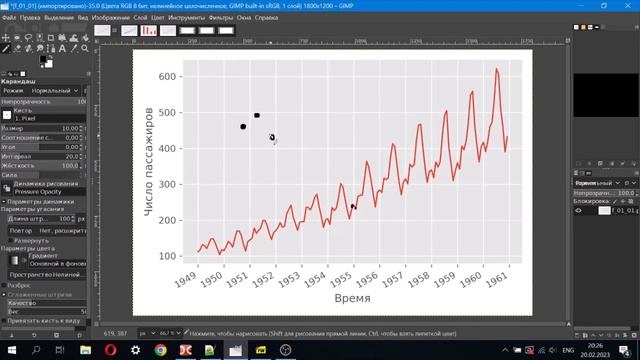Open the Правка menu
Screen dimensions: 640x360
click(30, 18)
